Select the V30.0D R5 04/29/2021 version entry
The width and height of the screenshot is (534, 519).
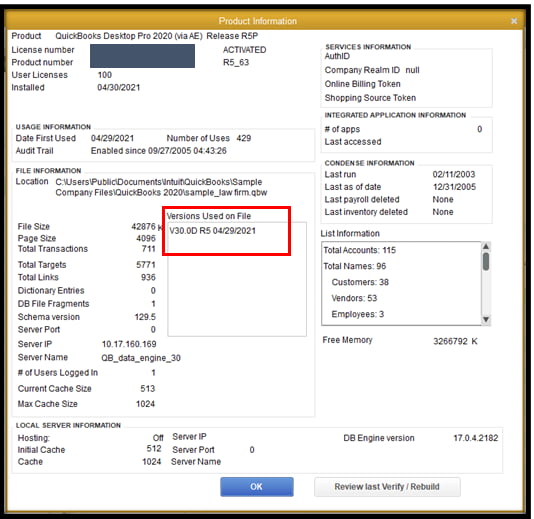(x=213, y=231)
